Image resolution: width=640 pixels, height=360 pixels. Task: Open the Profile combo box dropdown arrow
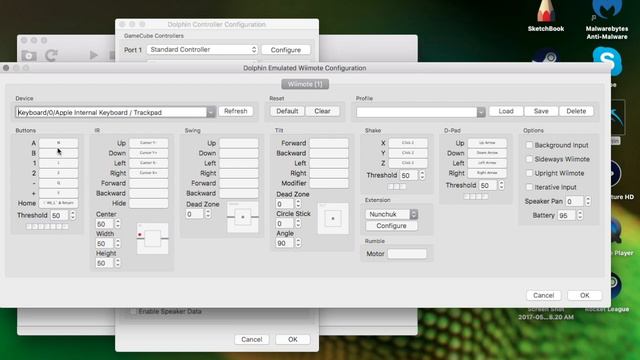point(481,112)
